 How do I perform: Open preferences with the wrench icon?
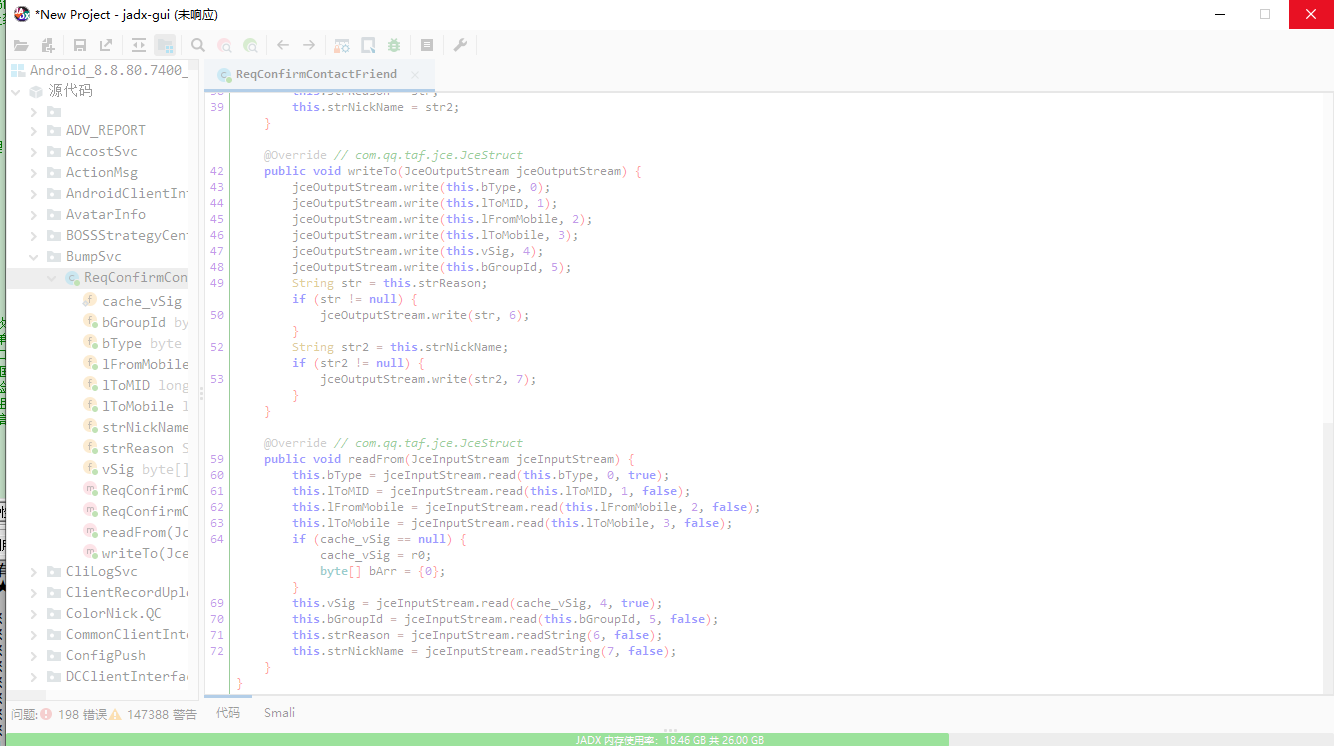(x=460, y=45)
